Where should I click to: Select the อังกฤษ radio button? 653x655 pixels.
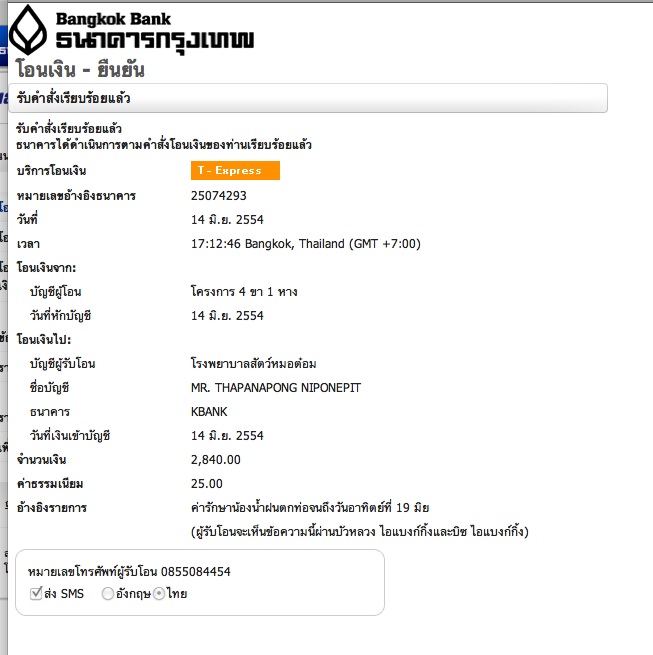pos(108,594)
